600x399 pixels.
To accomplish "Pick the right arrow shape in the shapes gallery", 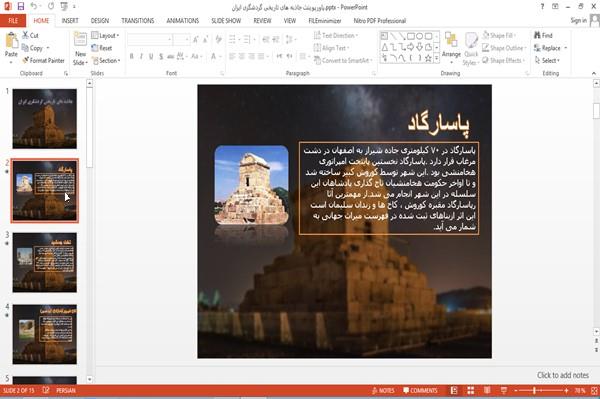I will [411, 47].
